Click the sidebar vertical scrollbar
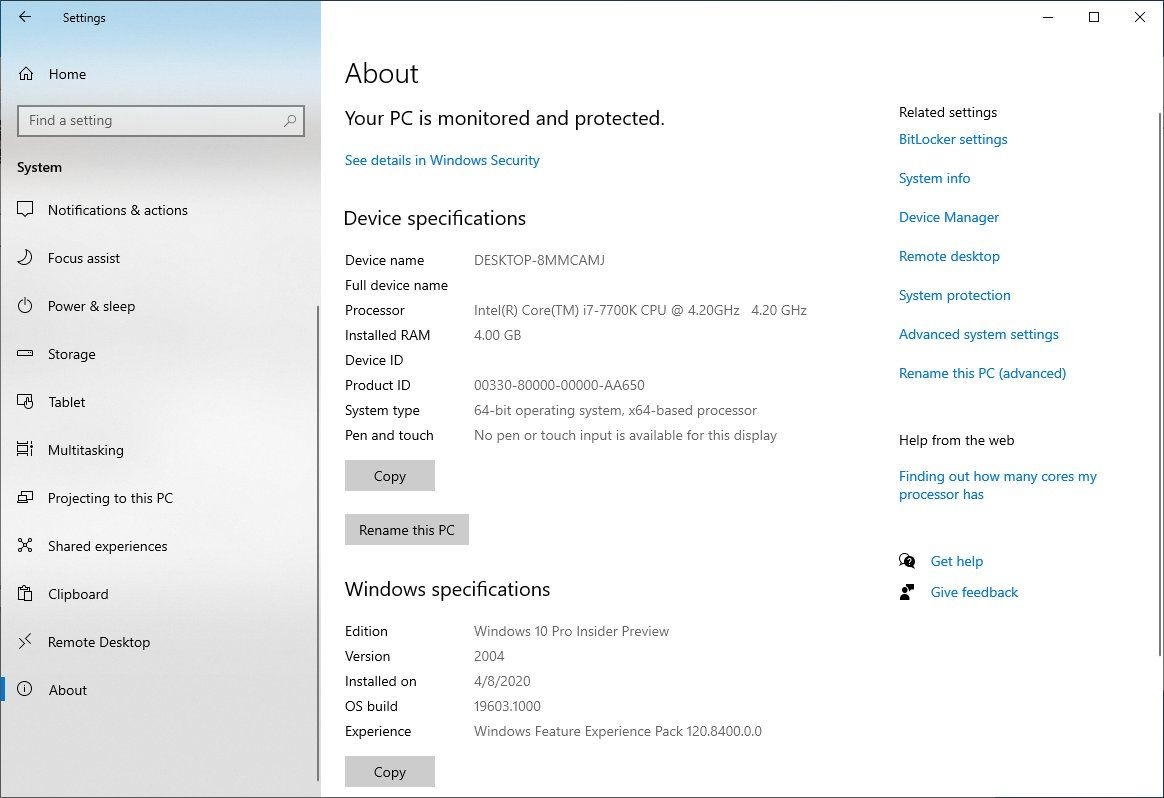1164x798 pixels. pyautogui.click(x=318, y=540)
